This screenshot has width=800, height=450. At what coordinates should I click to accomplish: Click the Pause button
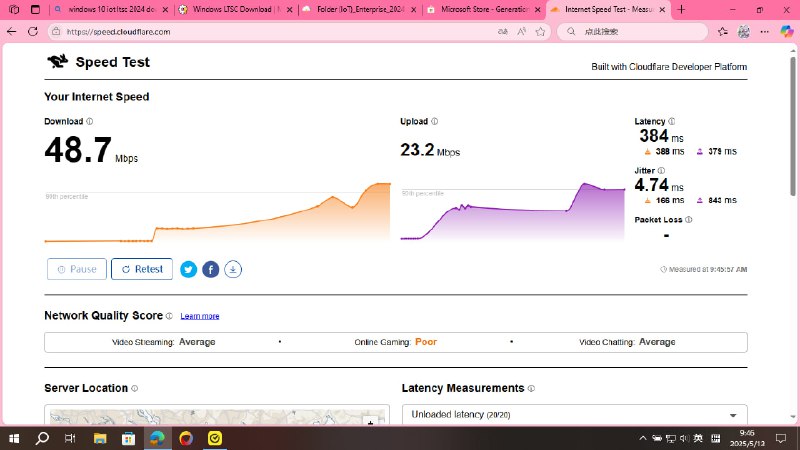click(77, 269)
